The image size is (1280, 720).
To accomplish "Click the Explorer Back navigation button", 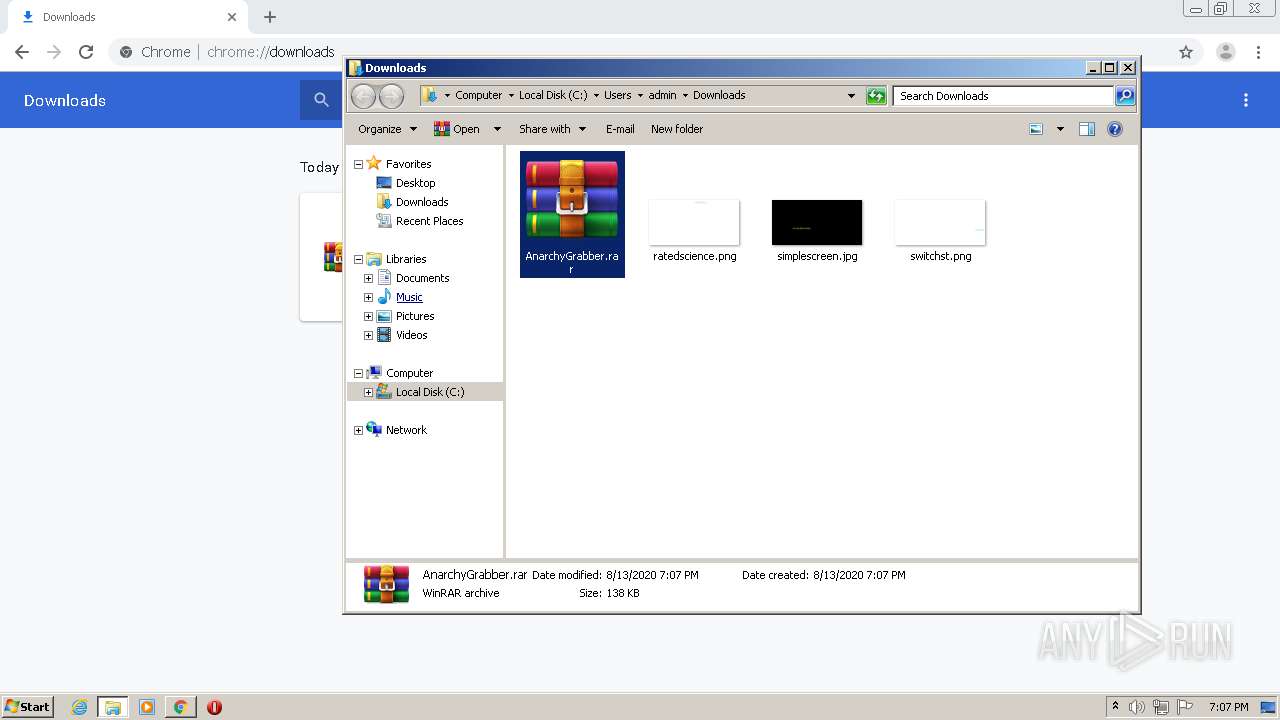I will 364,96.
